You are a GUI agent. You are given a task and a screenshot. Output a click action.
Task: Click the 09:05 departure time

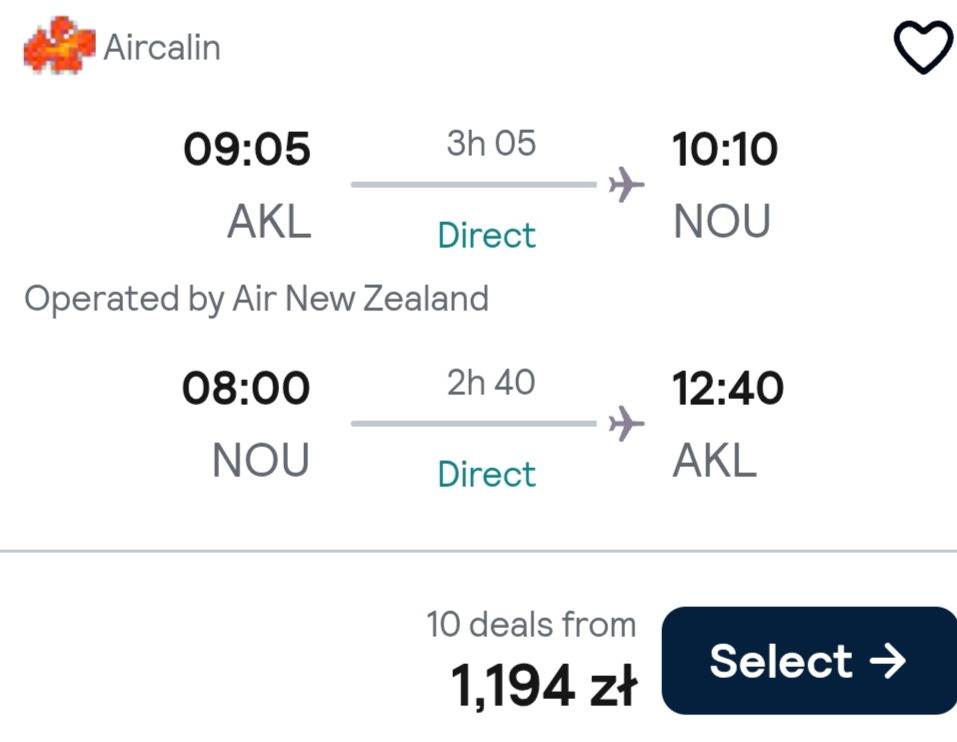pyautogui.click(x=247, y=149)
